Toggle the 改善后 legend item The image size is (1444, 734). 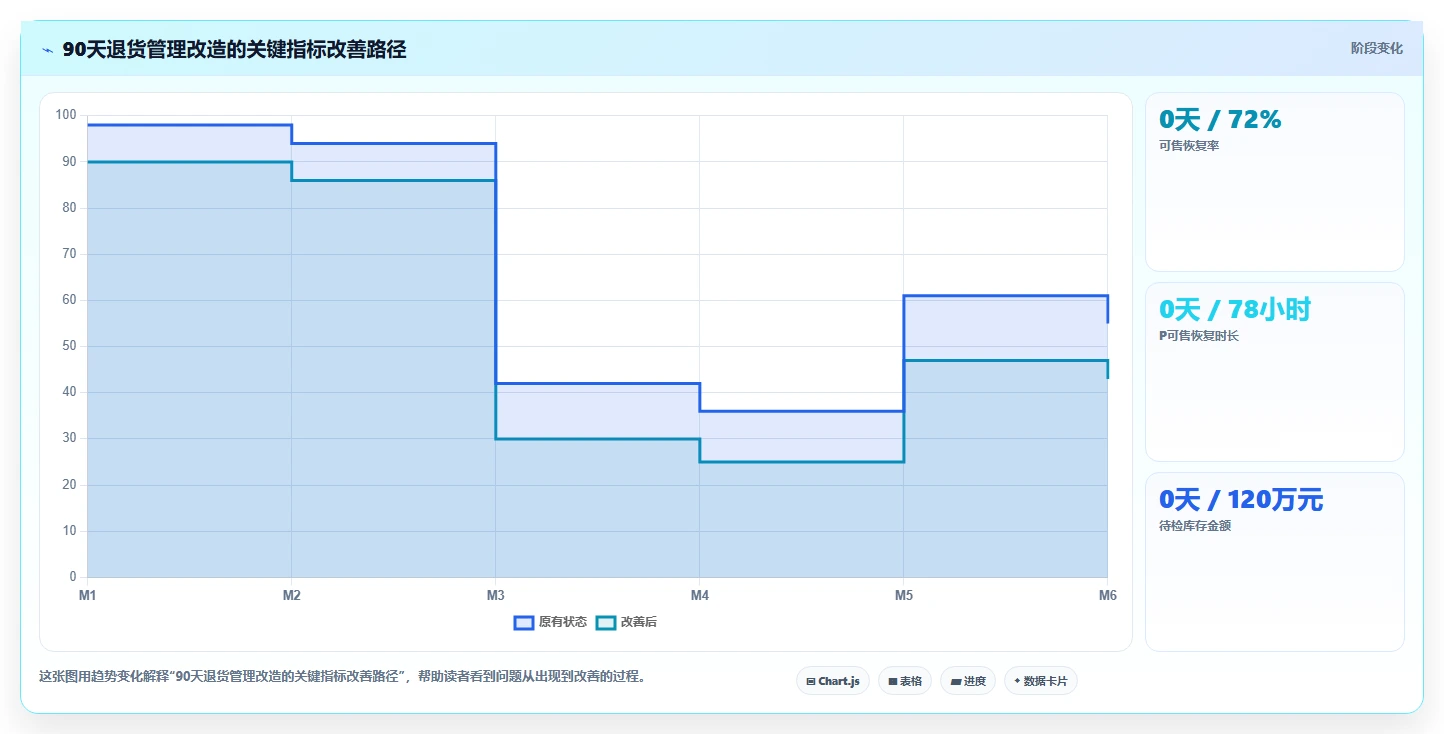coord(627,622)
